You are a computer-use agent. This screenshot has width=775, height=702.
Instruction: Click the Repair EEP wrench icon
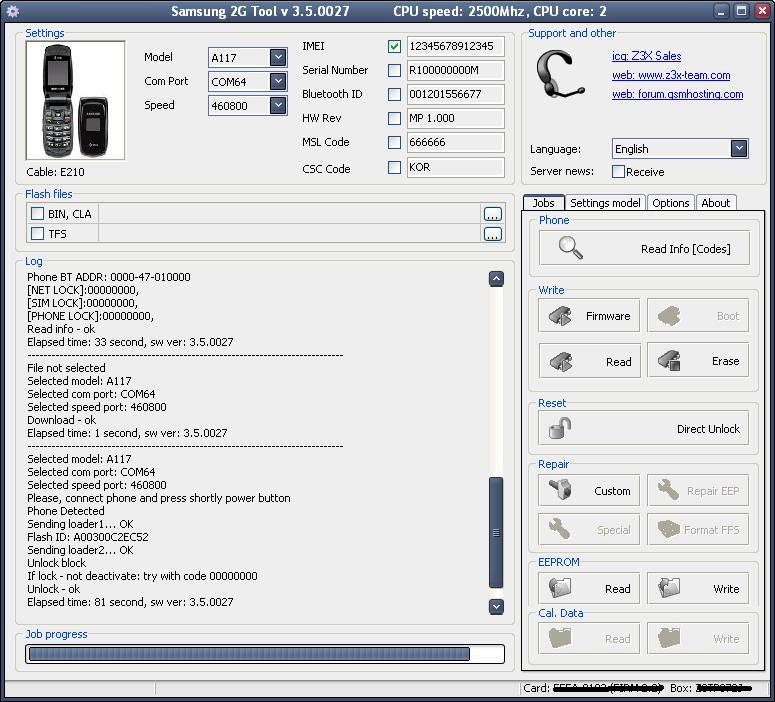pos(668,489)
